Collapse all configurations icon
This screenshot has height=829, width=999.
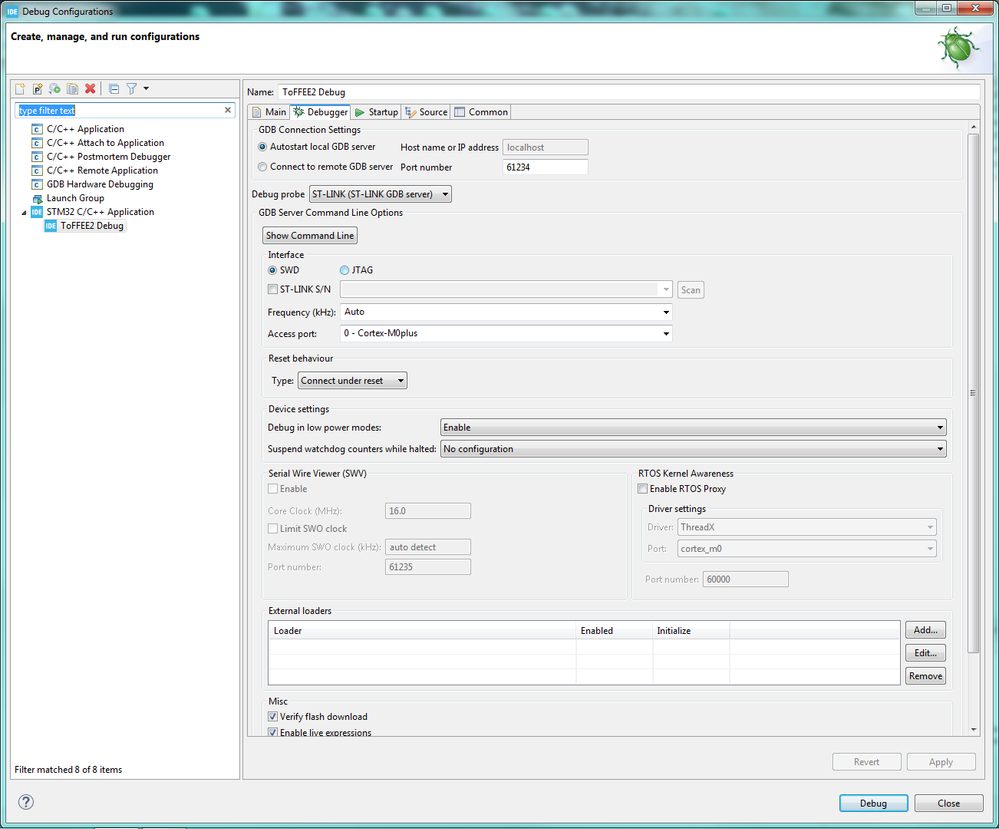114,89
